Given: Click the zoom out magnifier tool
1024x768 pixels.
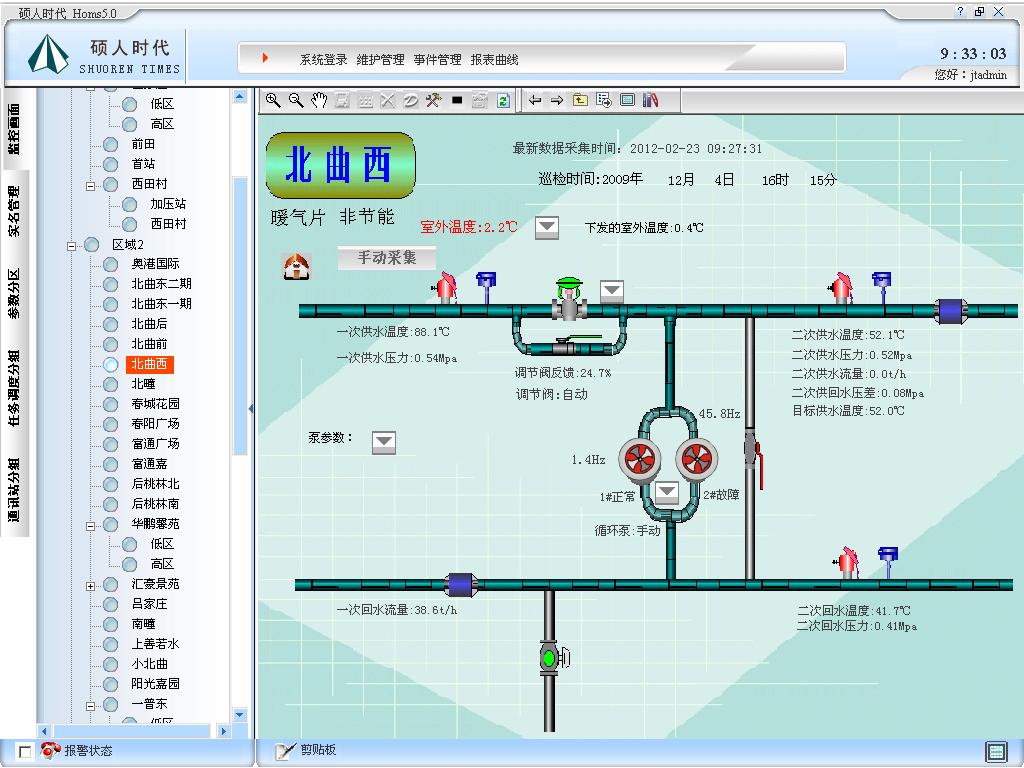Looking at the screenshot, I should pos(296,100).
